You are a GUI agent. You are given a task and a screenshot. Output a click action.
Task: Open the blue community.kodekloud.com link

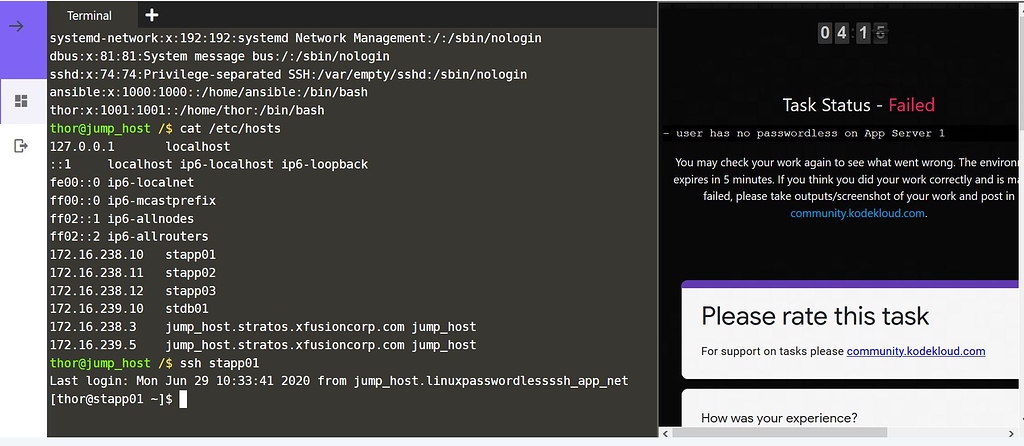[x=858, y=213]
